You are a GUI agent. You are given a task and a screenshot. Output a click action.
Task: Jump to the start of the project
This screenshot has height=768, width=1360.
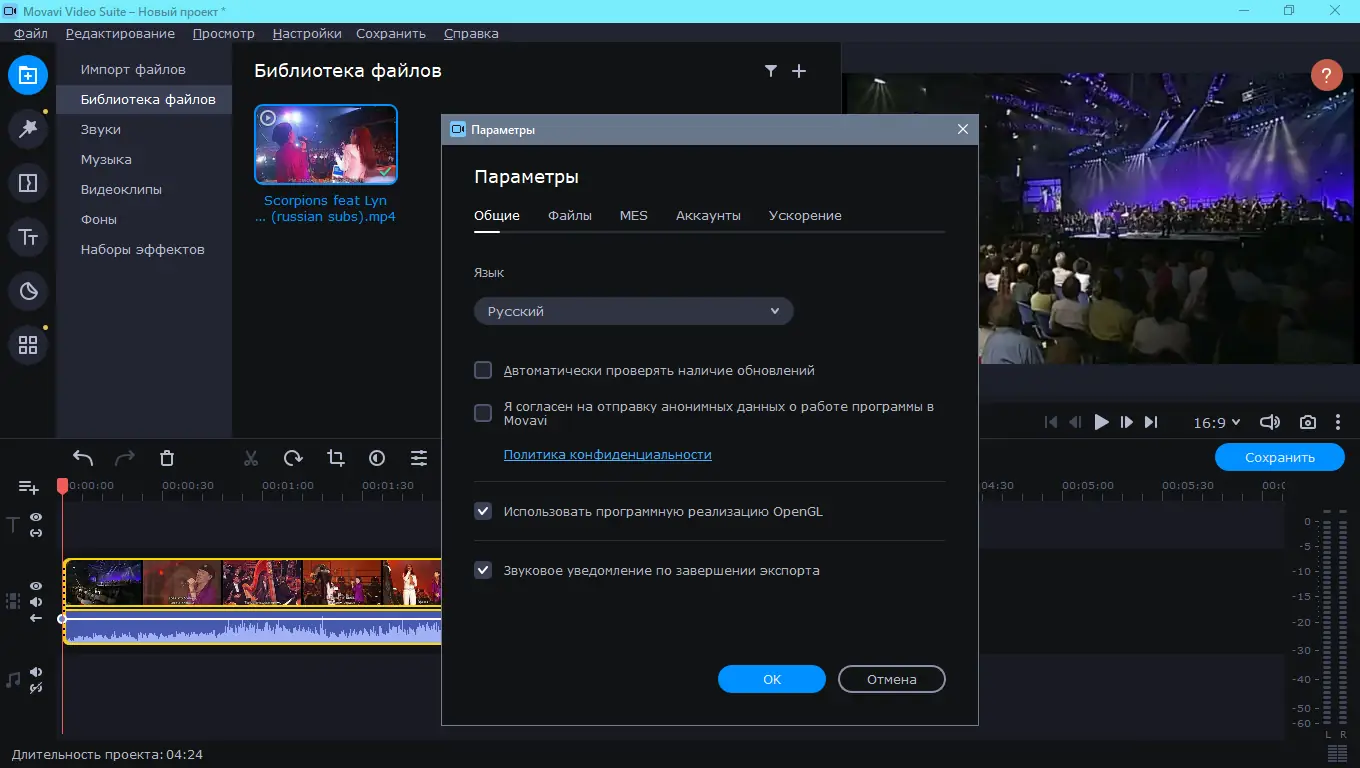(x=1051, y=422)
